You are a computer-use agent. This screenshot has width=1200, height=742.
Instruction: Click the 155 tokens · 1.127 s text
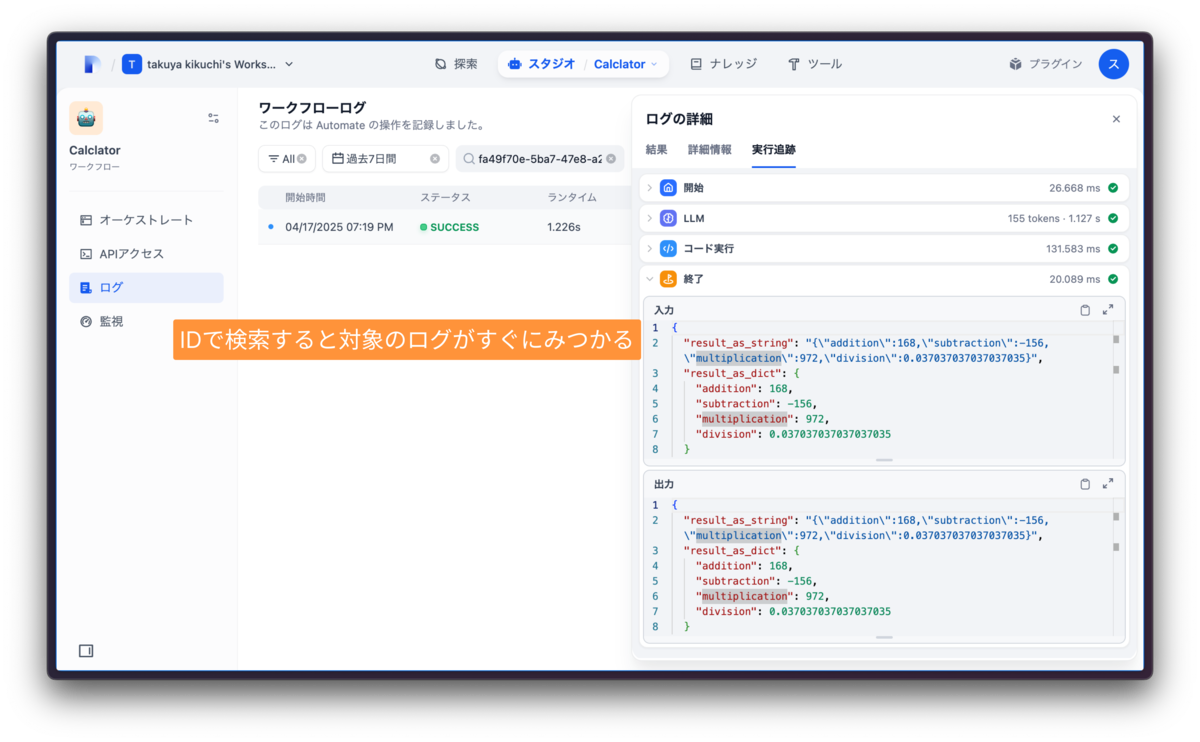point(1054,218)
